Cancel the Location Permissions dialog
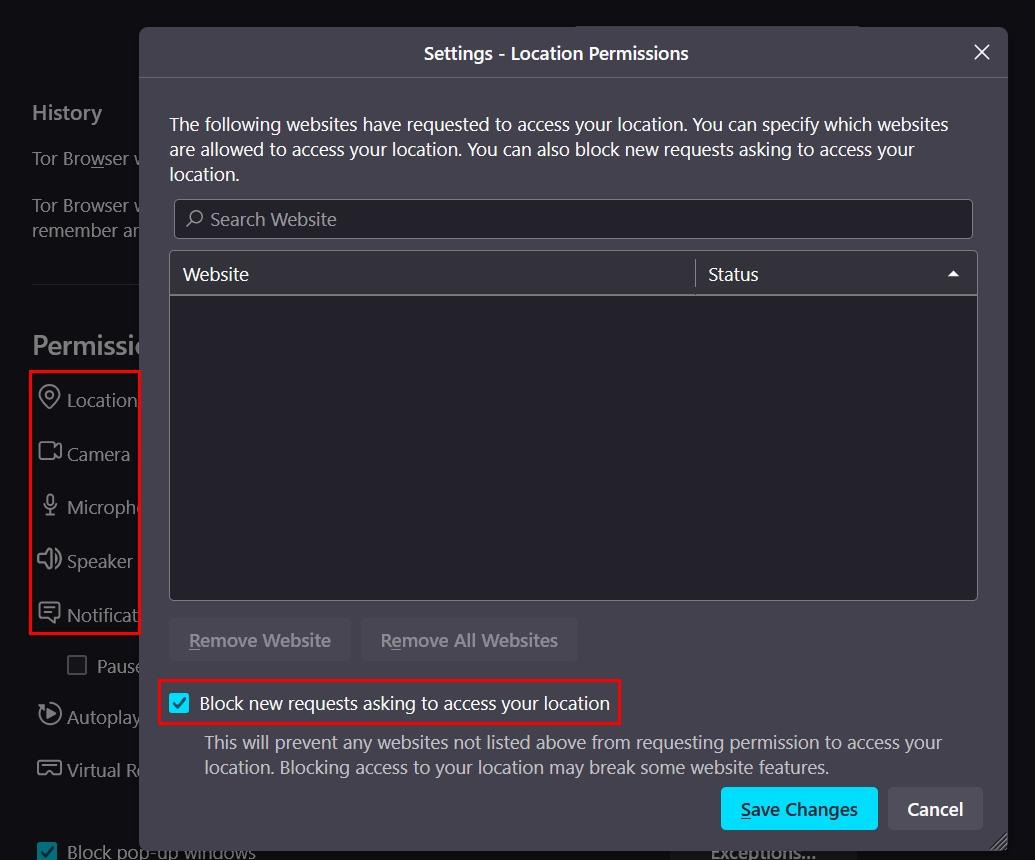The image size is (1035, 860). tap(934, 808)
